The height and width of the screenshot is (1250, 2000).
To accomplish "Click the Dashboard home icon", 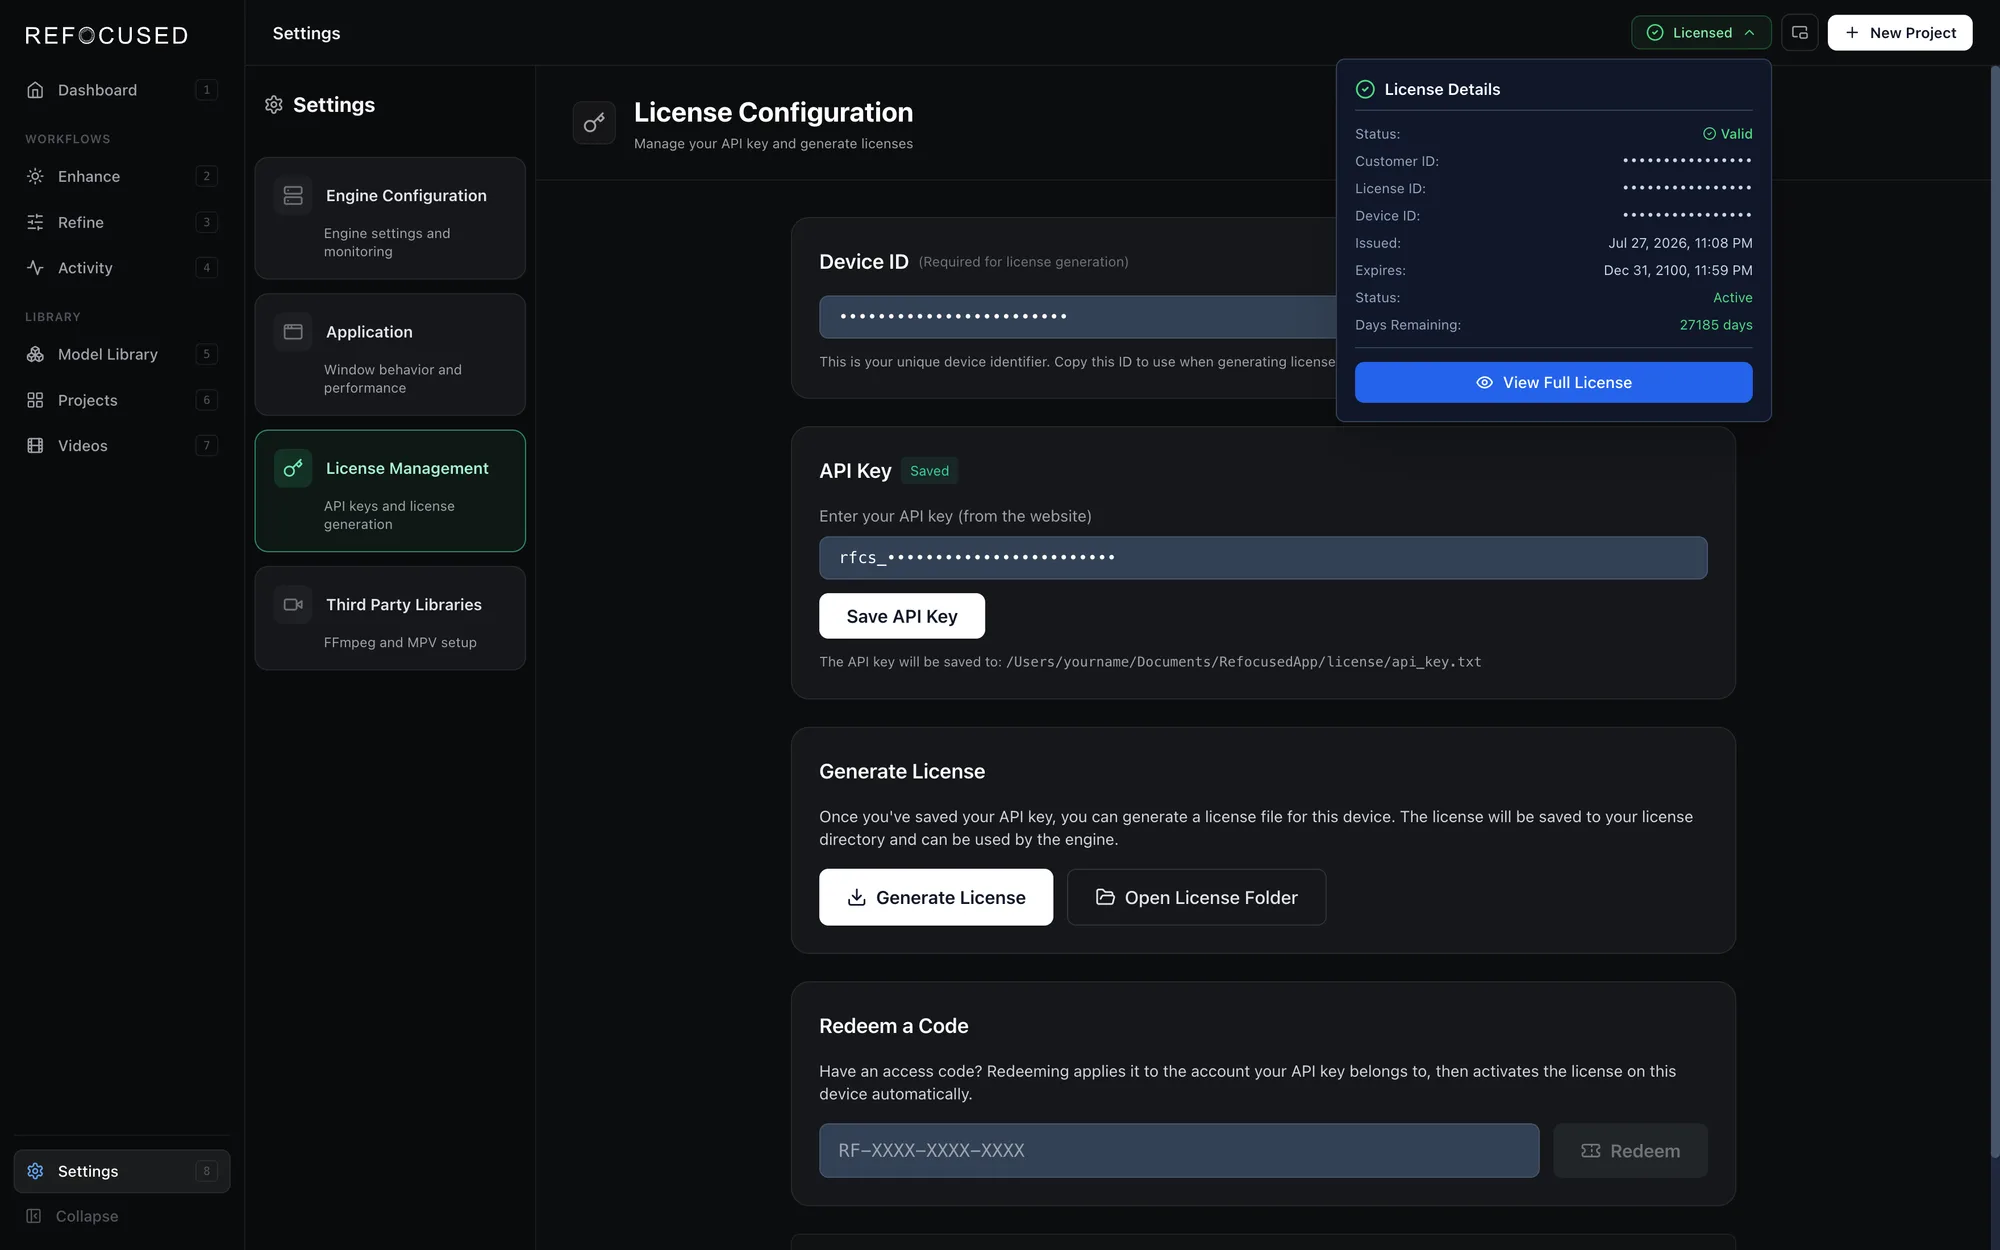I will click(35, 90).
